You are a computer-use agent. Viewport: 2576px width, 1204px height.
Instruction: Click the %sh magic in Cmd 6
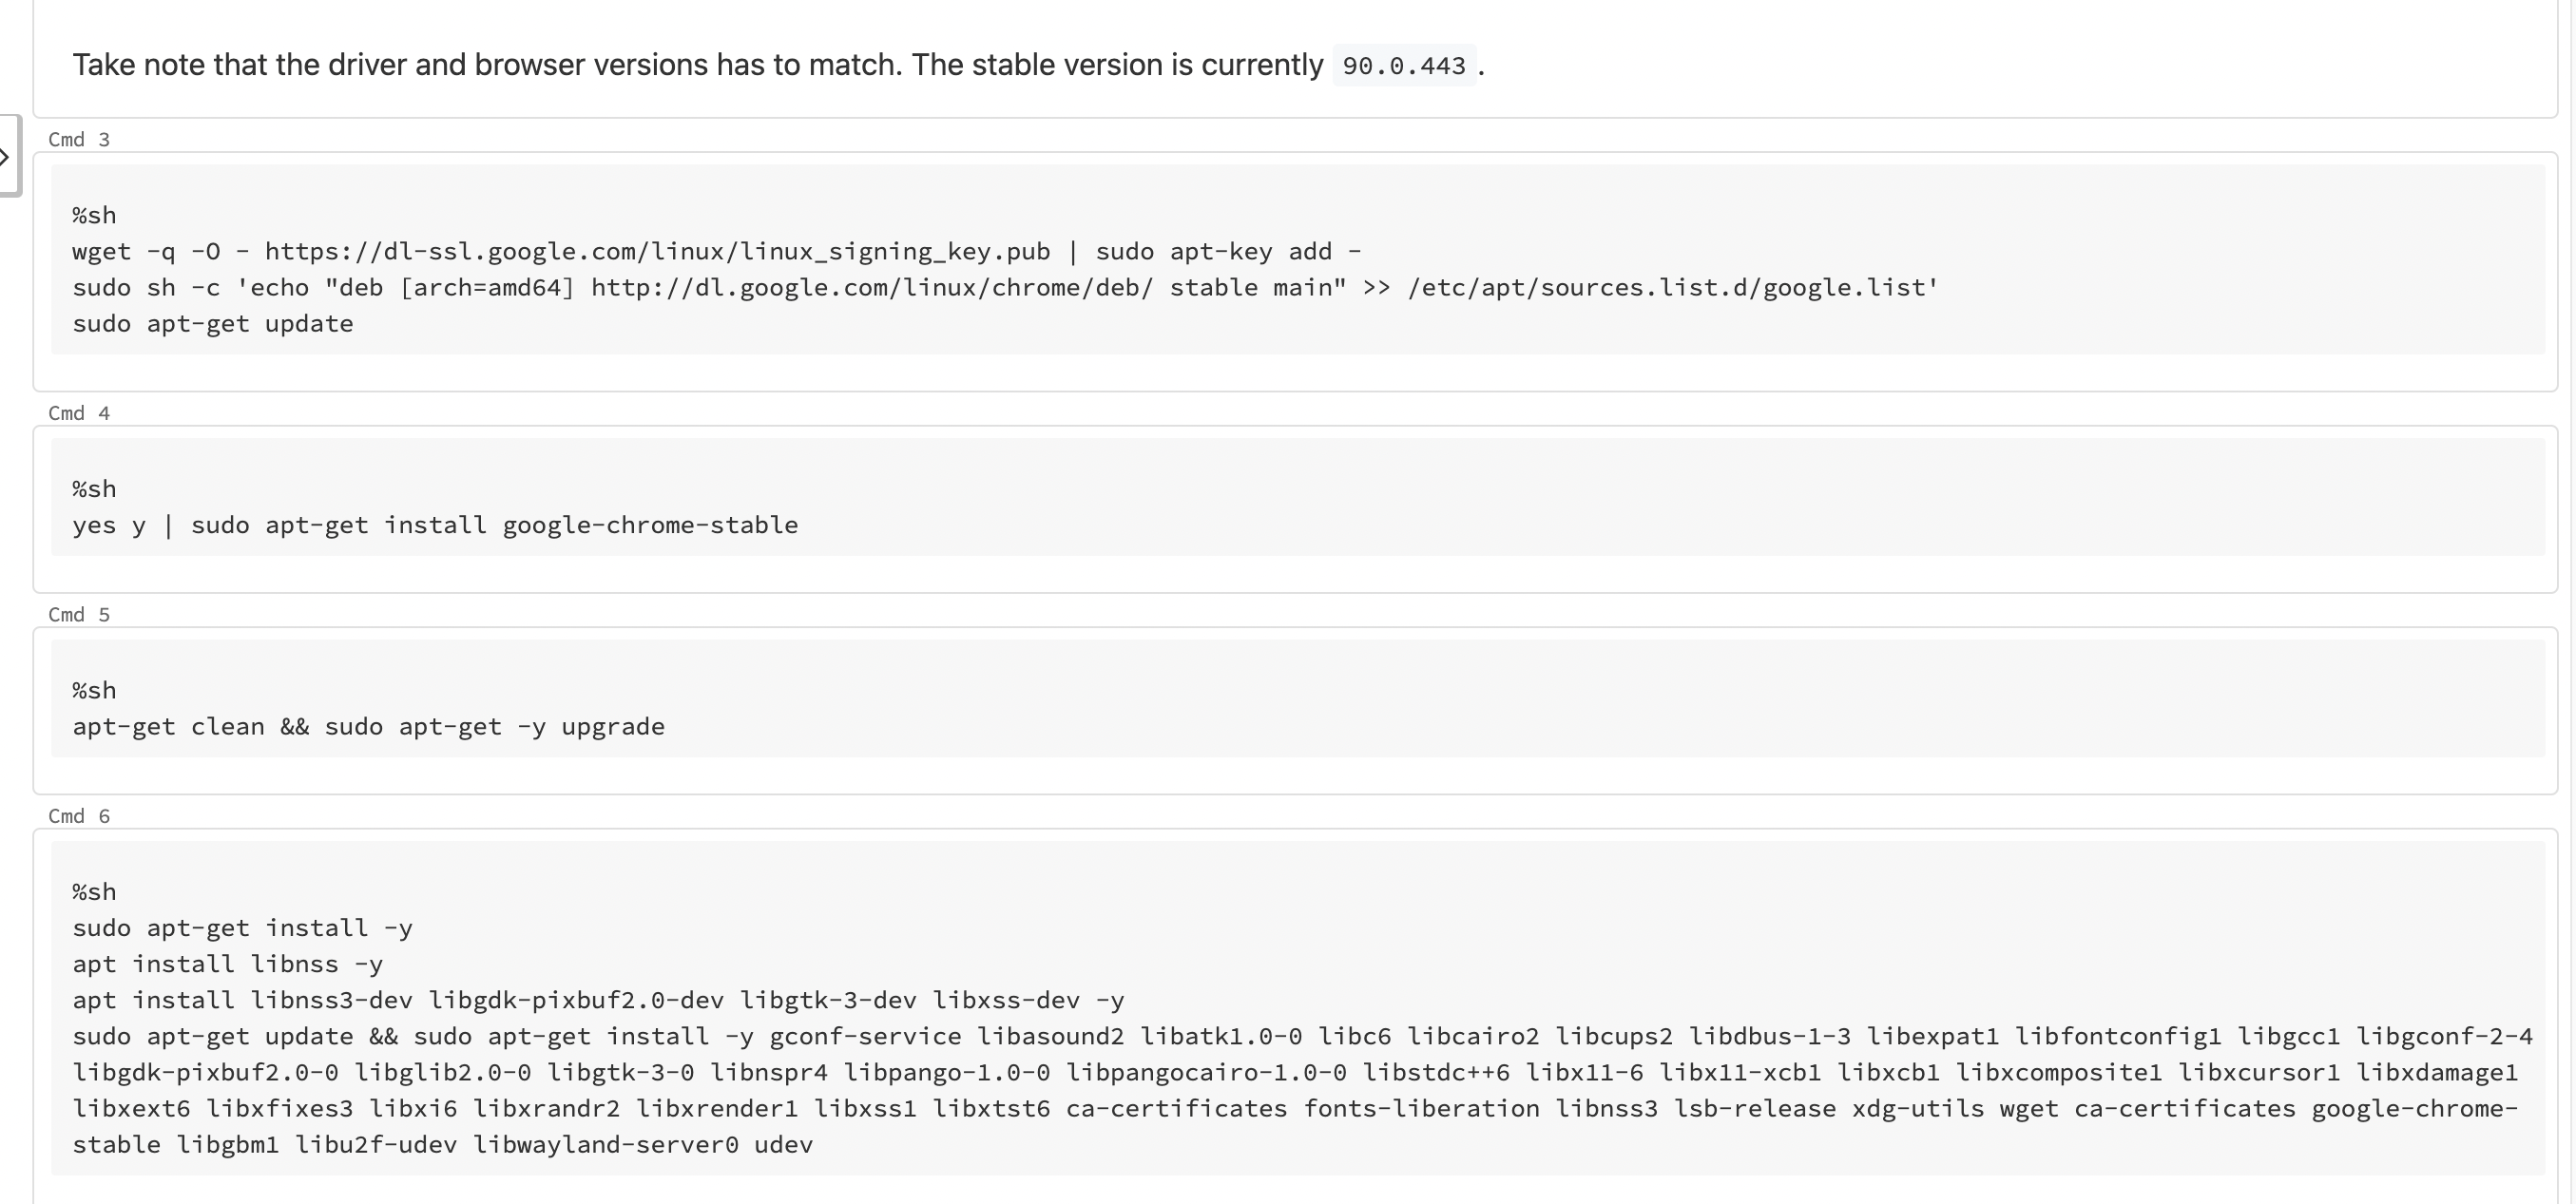tap(94, 892)
